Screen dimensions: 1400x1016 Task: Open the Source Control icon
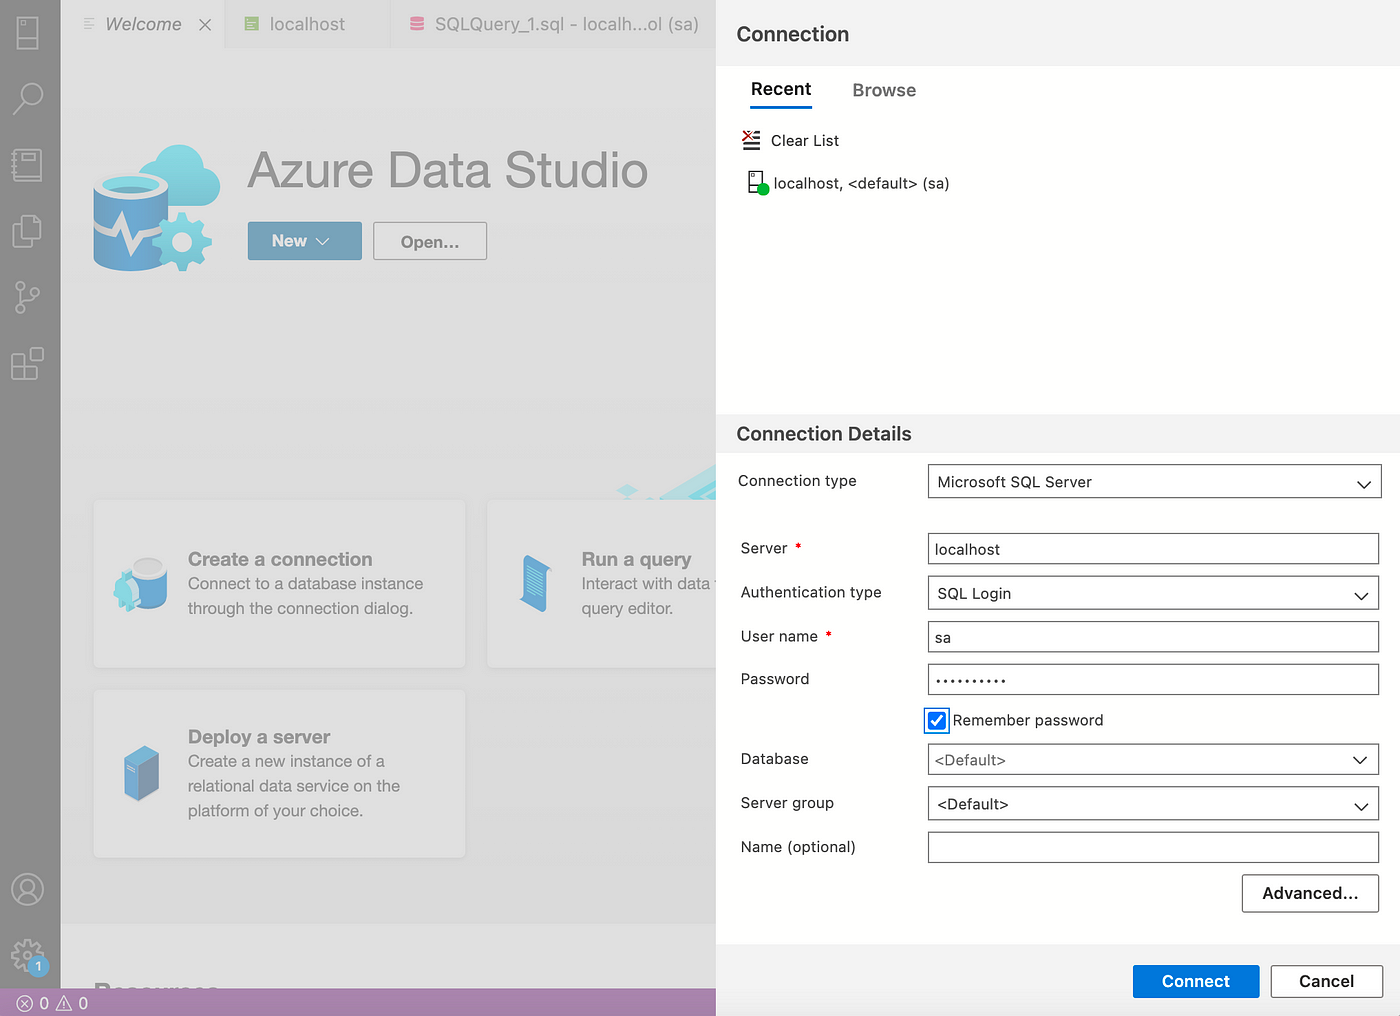(x=27, y=297)
